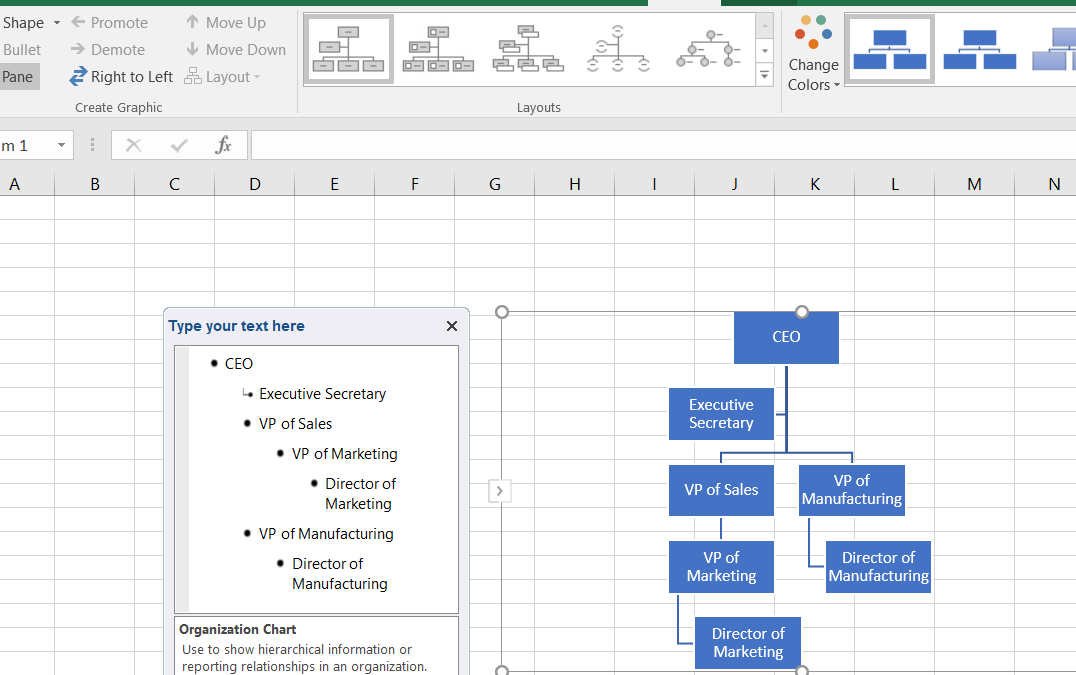The image size is (1076, 675).
Task: Select column H header
Action: click(x=574, y=184)
